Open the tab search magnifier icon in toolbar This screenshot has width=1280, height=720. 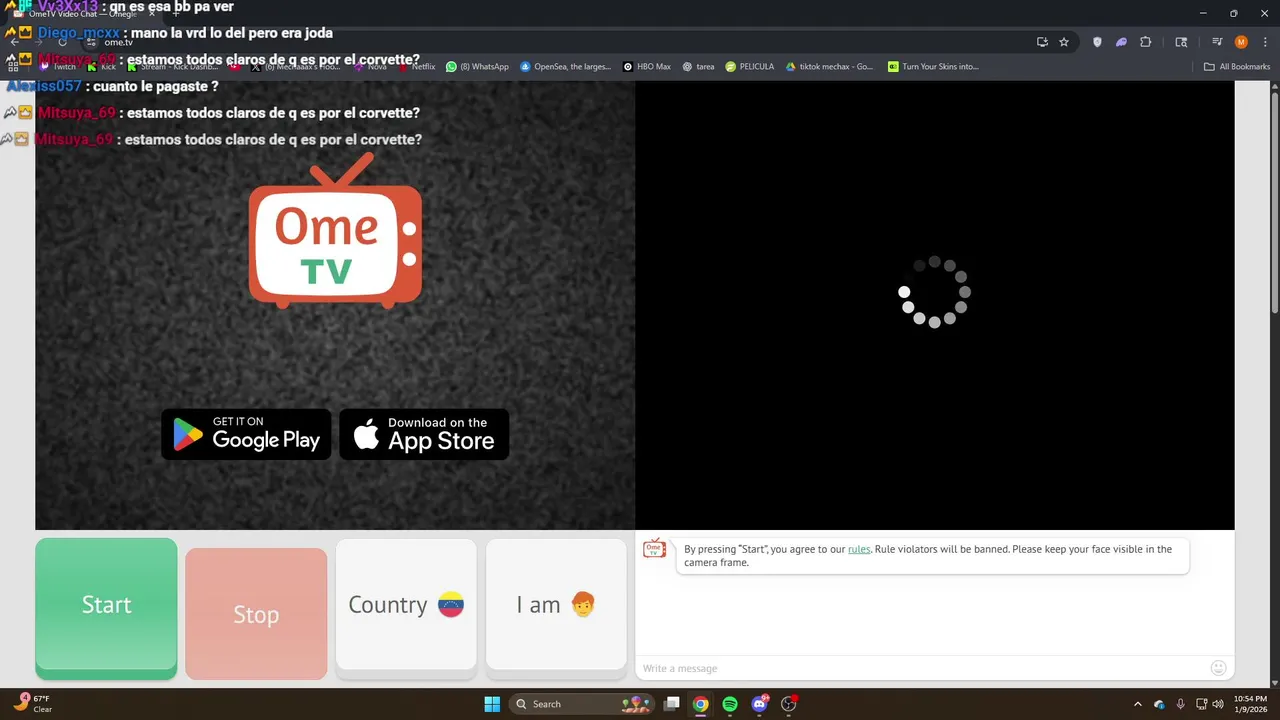click(x=1181, y=42)
